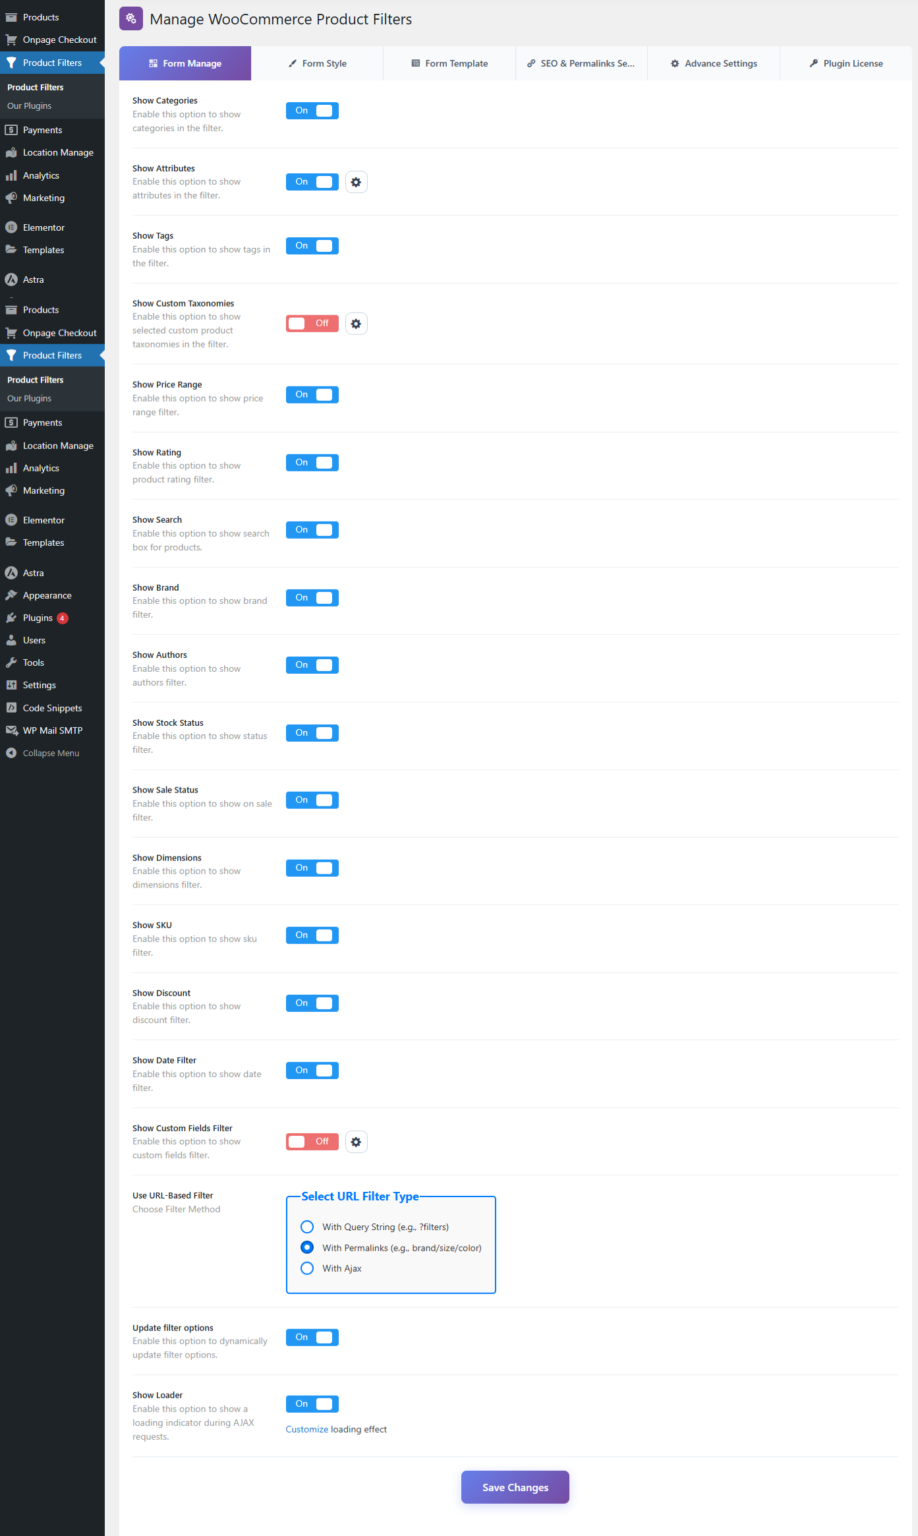Disable the Show Loader toggle
Image resolution: width=918 pixels, height=1536 pixels.
312,1404
